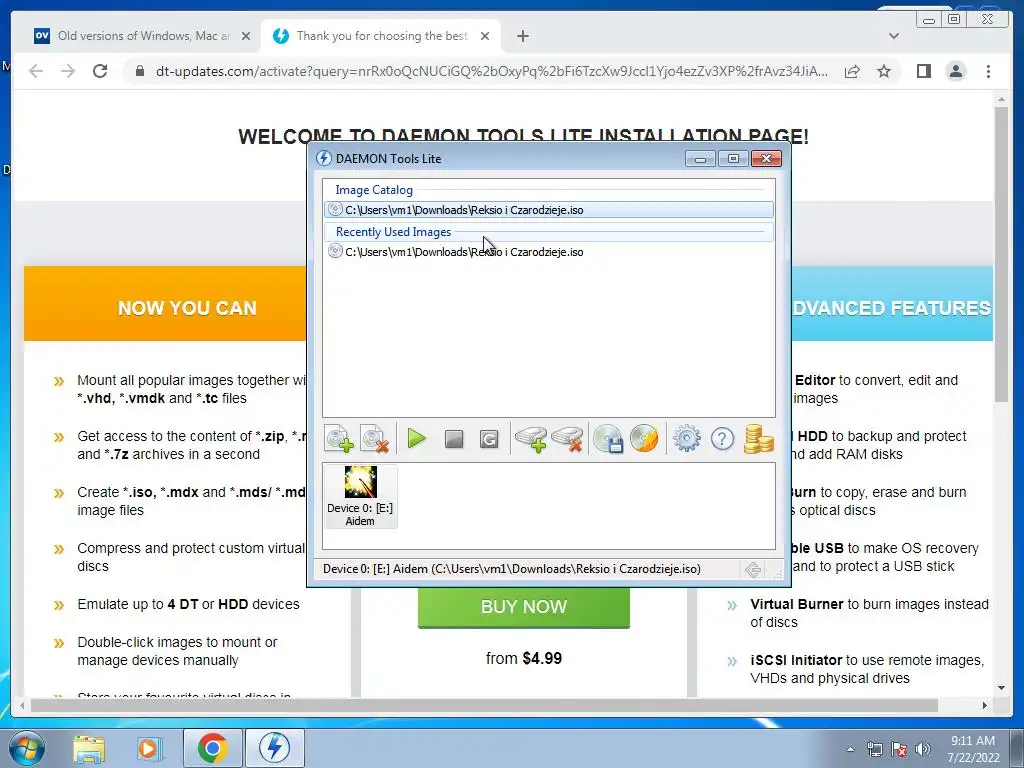Reload the dt-updates page

100,71
